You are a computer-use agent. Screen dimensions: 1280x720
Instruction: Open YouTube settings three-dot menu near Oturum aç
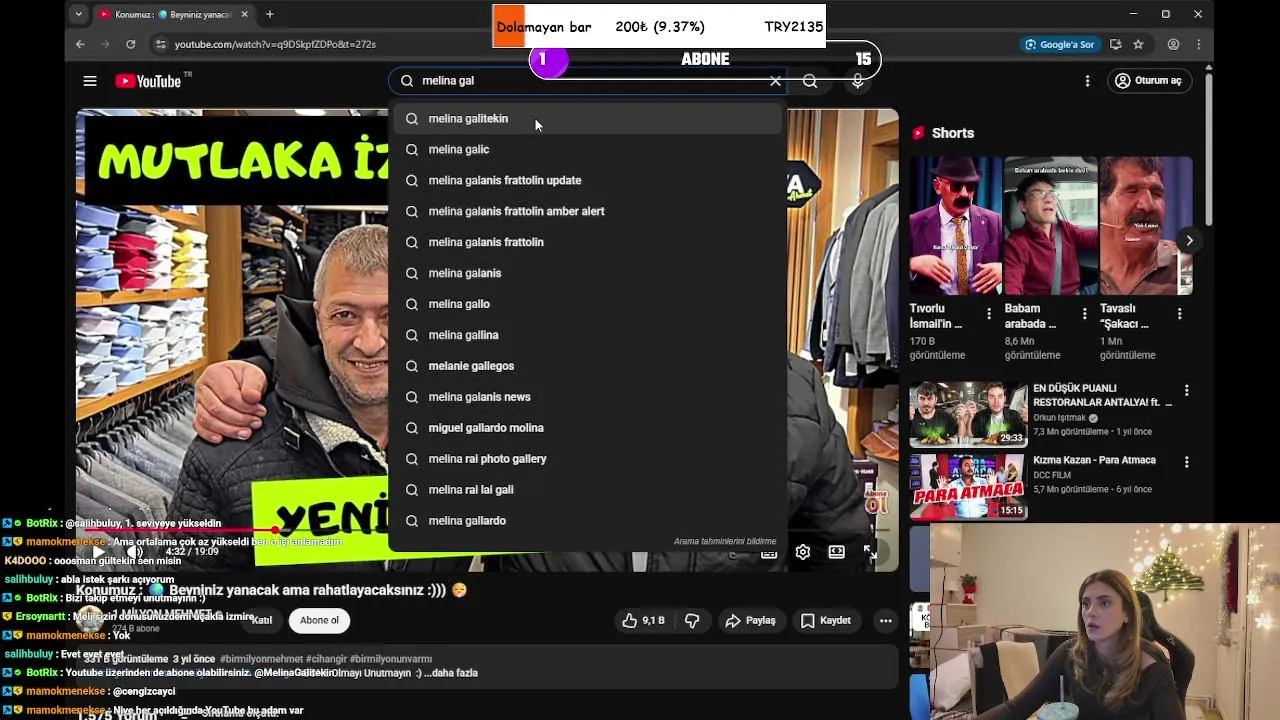tap(1087, 81)
